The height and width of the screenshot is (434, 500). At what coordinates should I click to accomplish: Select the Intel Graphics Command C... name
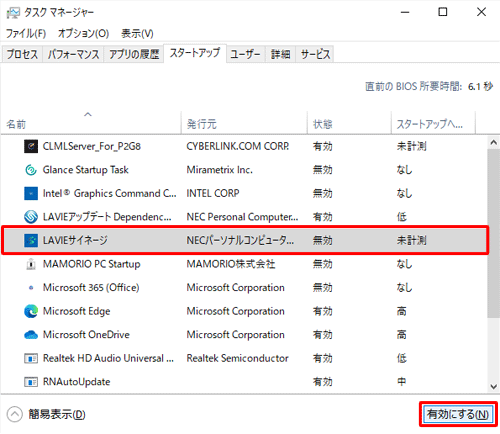pyautogui.click(x=109, y=193)
